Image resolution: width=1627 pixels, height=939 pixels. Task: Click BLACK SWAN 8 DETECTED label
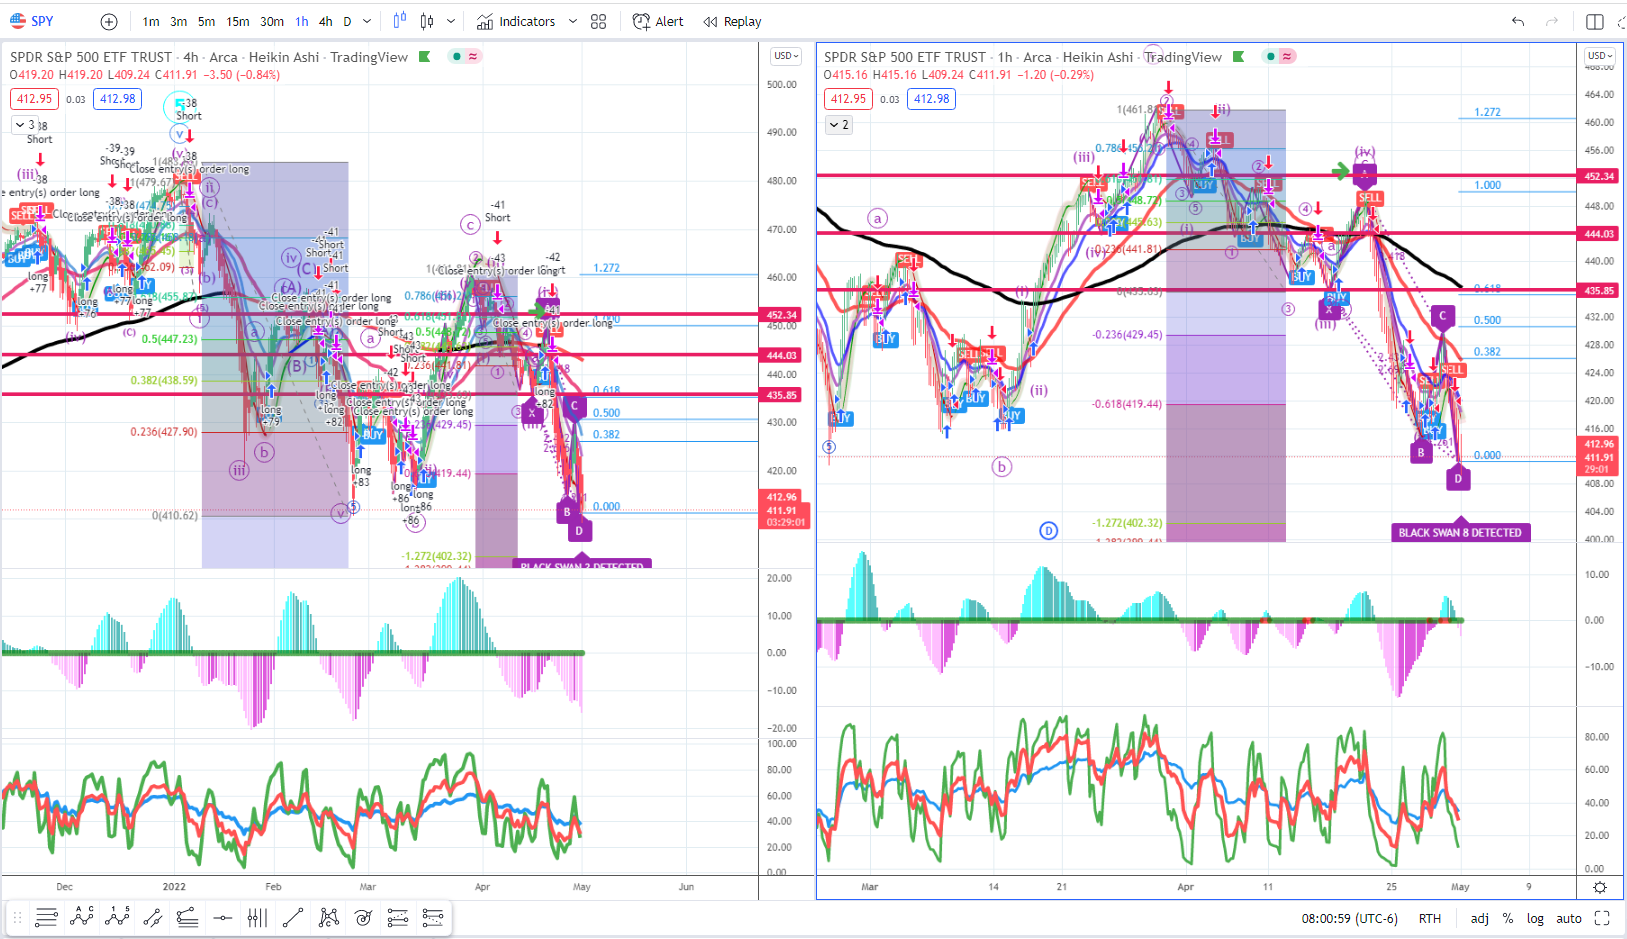click(1460, 533)
